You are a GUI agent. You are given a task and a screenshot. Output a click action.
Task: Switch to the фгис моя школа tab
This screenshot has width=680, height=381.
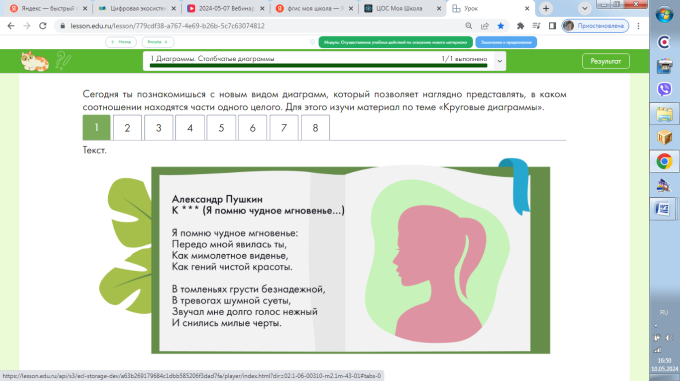point(315,8)
